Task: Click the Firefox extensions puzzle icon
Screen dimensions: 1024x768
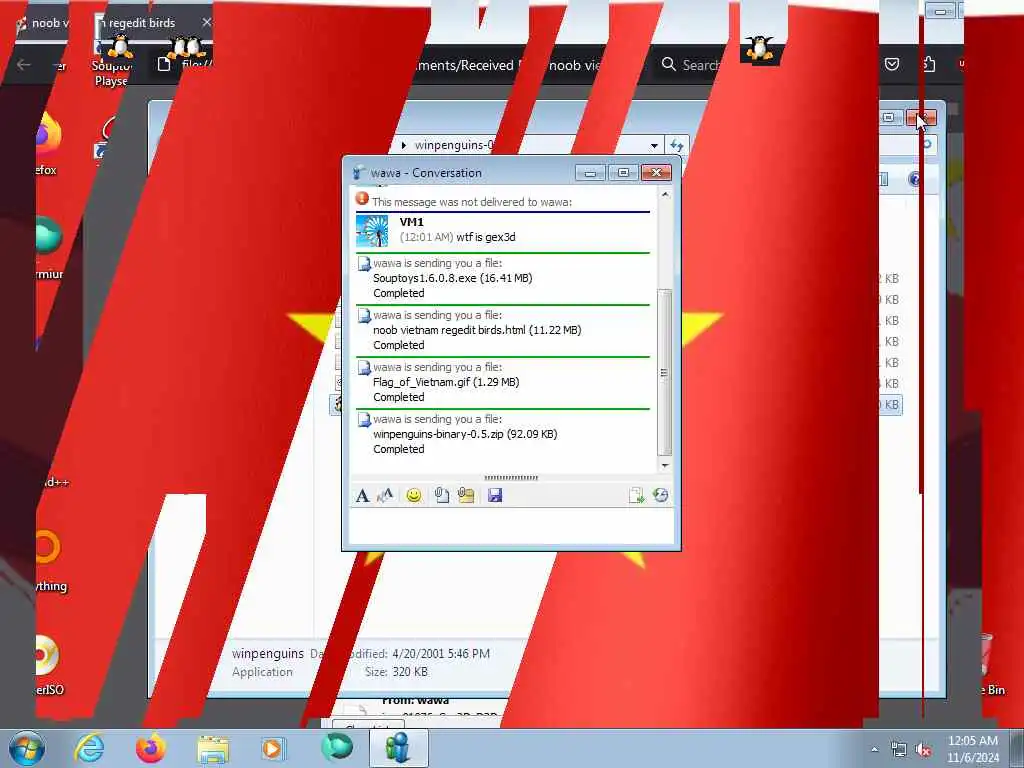Action: (929, 64)
